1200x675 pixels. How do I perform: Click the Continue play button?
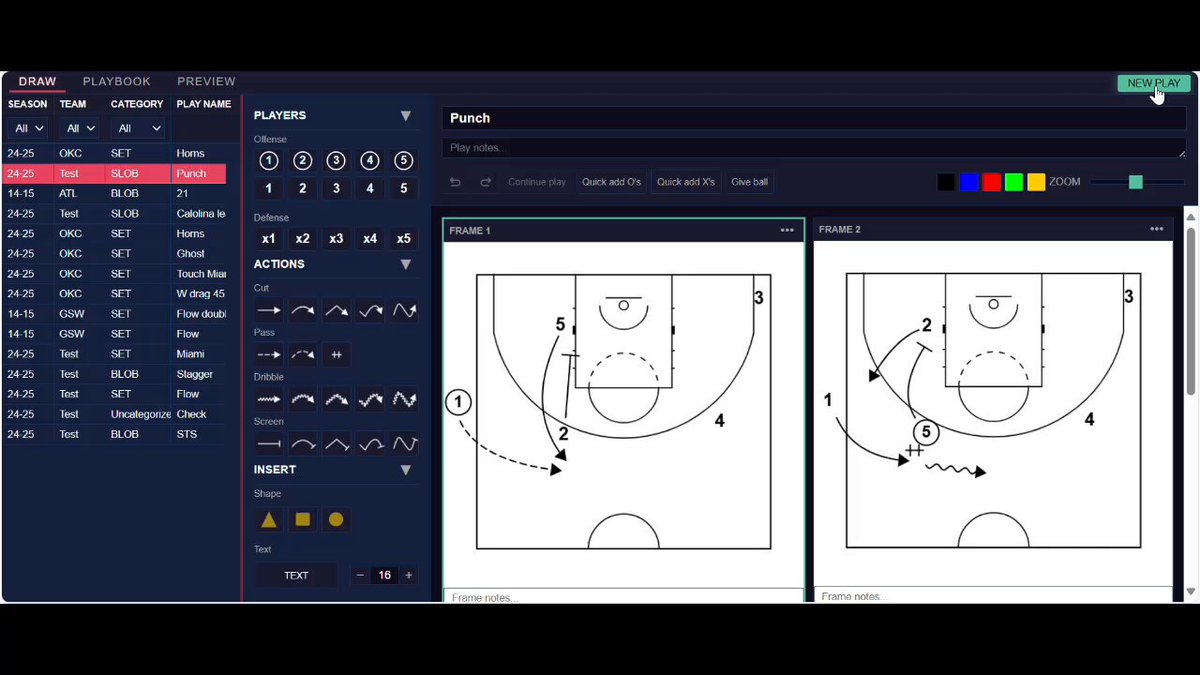pos(537,182)
